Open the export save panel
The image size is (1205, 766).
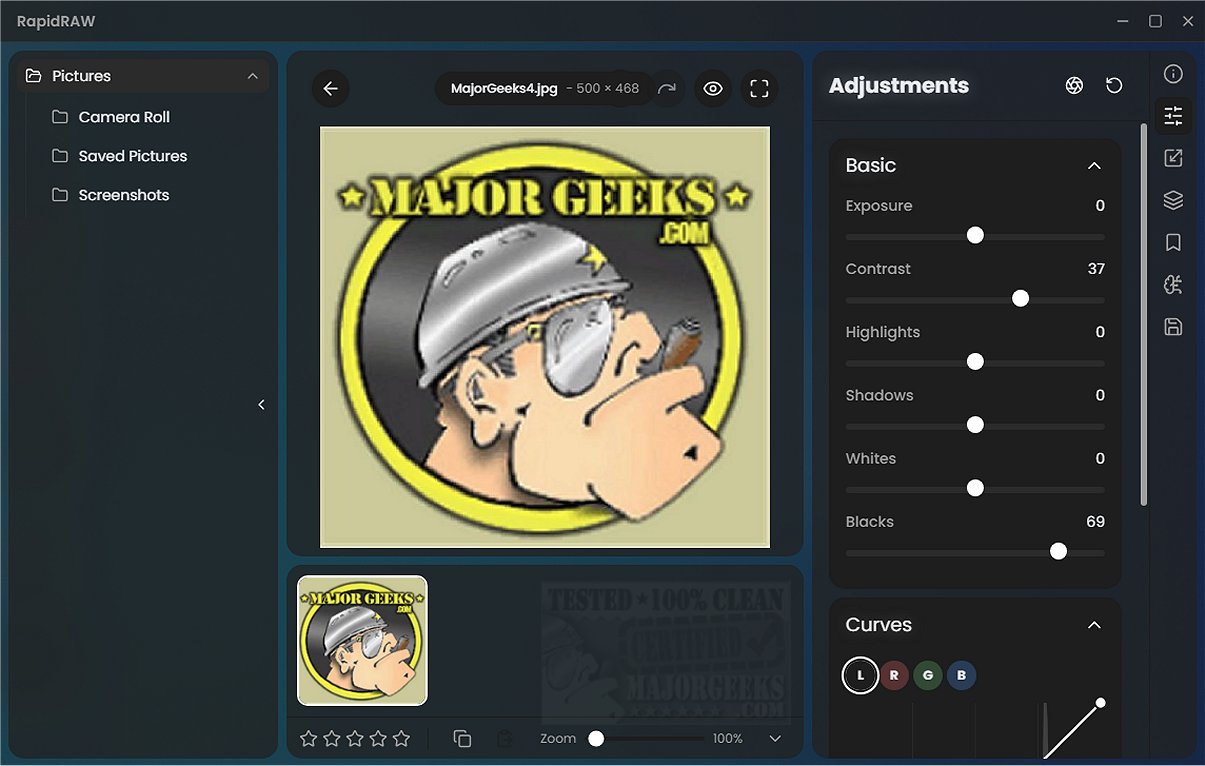1173,326
